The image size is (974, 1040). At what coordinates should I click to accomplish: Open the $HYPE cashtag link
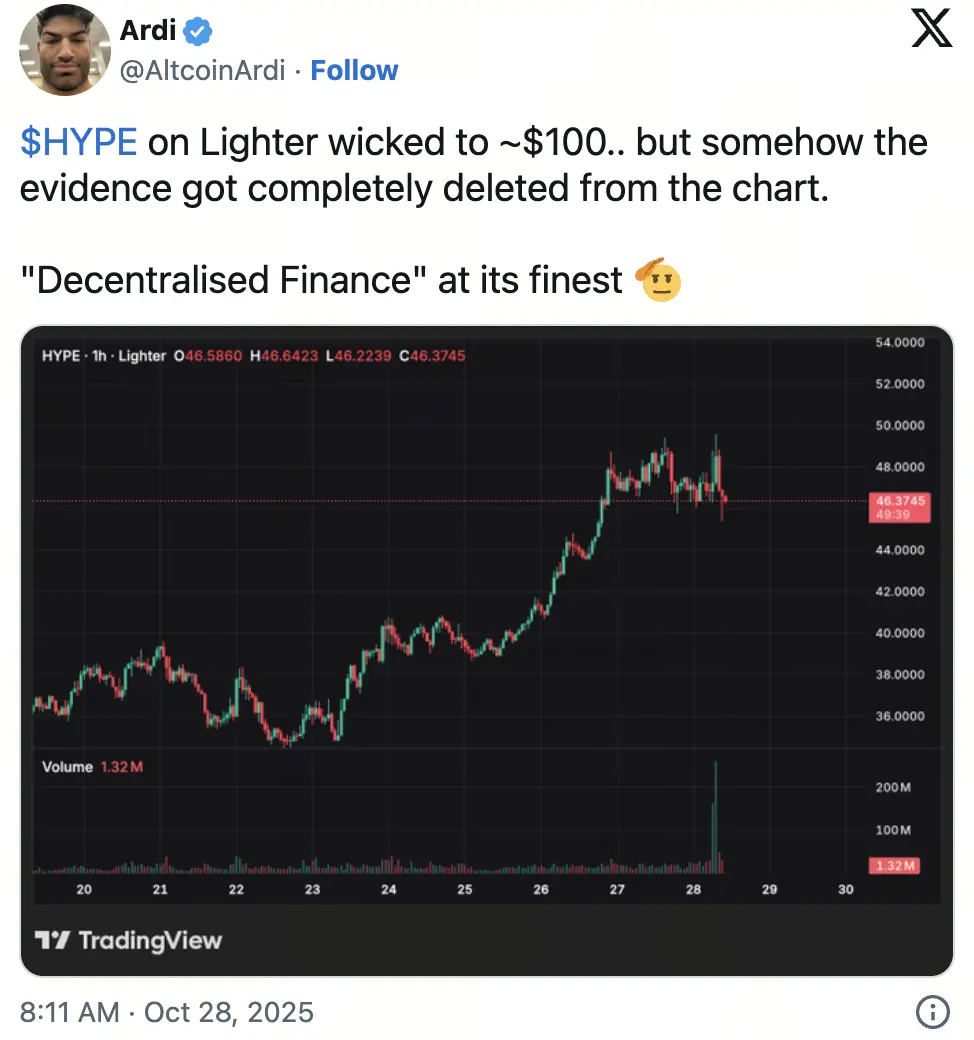tap(79, 143)
